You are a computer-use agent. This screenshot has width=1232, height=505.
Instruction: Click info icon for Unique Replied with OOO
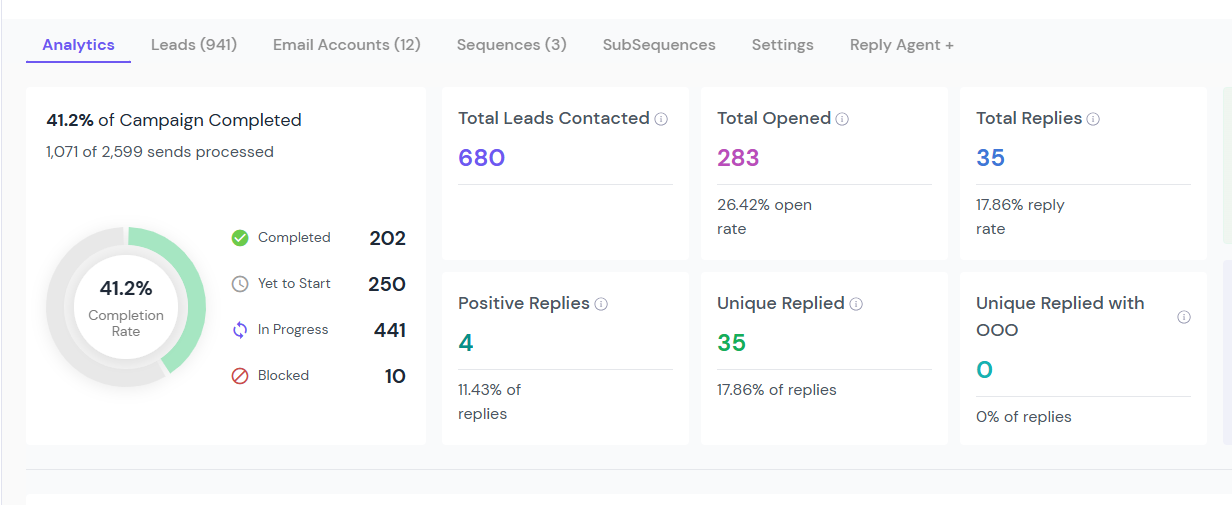click(1184, 317)
